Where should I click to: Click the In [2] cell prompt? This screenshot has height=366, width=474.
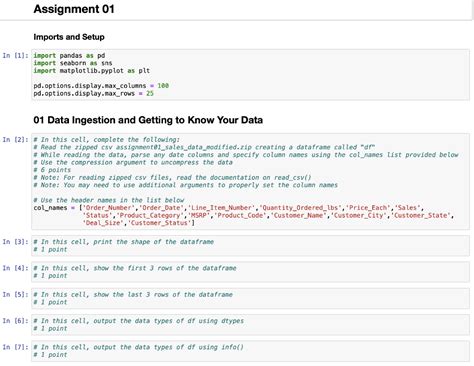click(15, 140)
